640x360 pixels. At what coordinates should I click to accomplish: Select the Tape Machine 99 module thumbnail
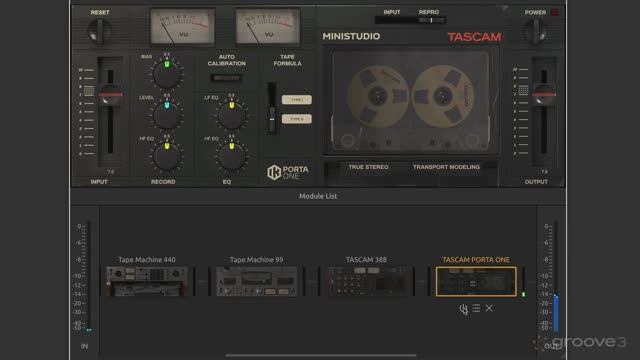coord(257,281)
